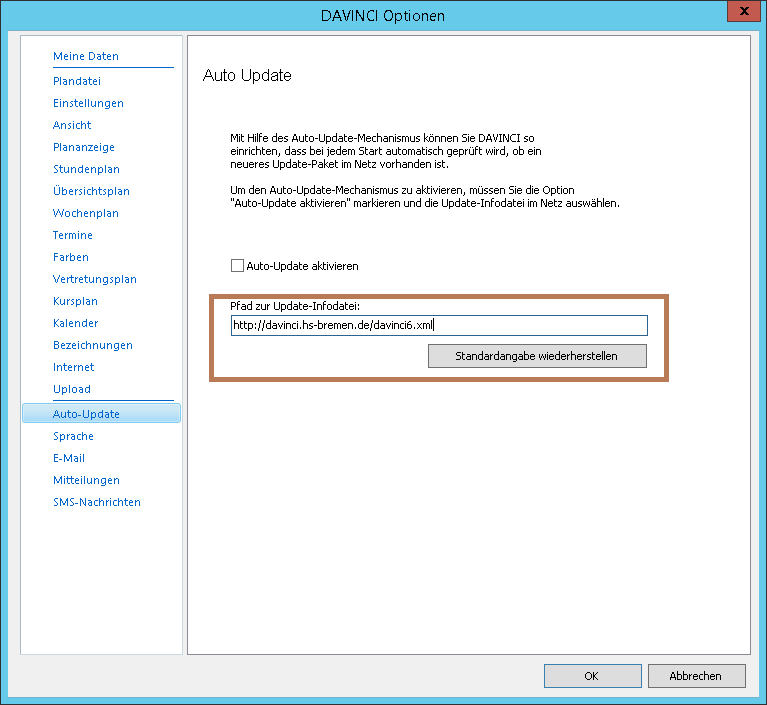Go to SMS-Nachrichten settings
The width and height of the screenshot is (767, 705).
click(x=97, y=502)
